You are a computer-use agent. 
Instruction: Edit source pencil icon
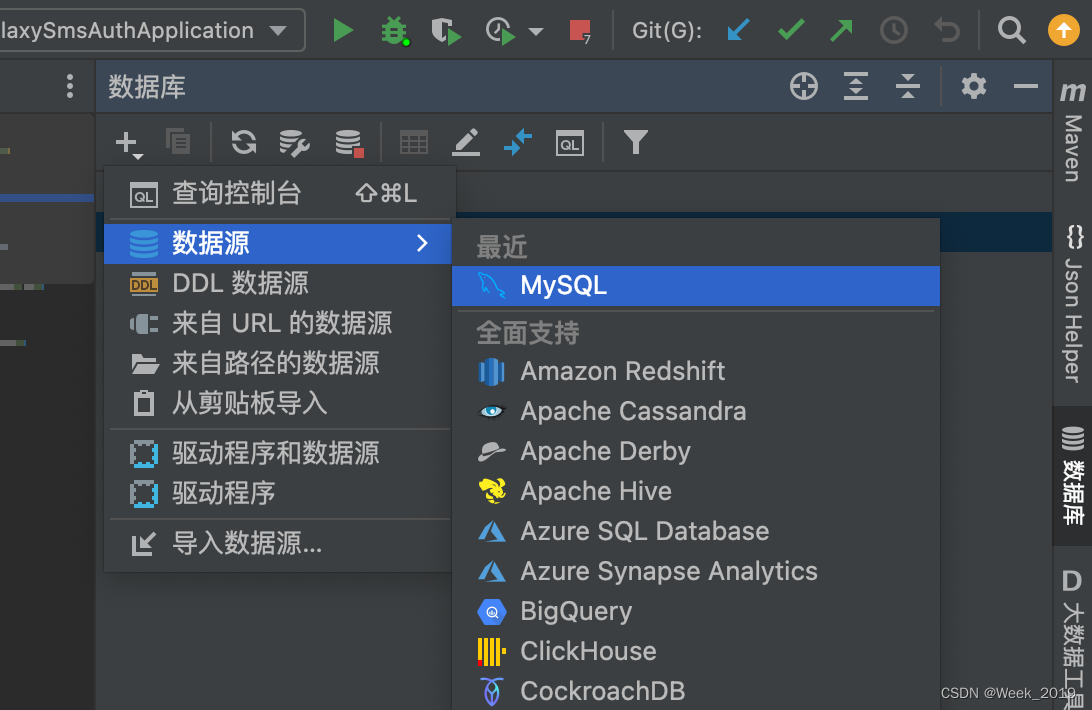pos(466,143)
